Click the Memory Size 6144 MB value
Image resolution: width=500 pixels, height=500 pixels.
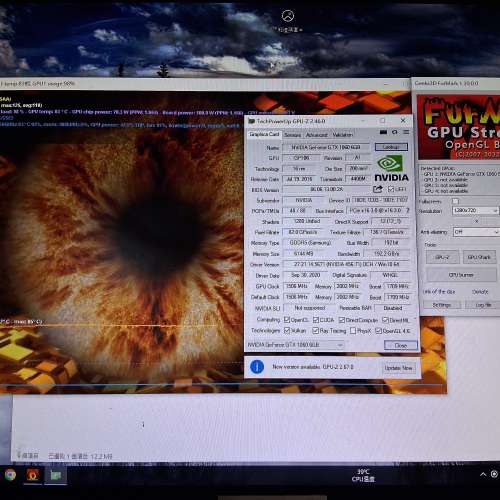pos(304,254)
